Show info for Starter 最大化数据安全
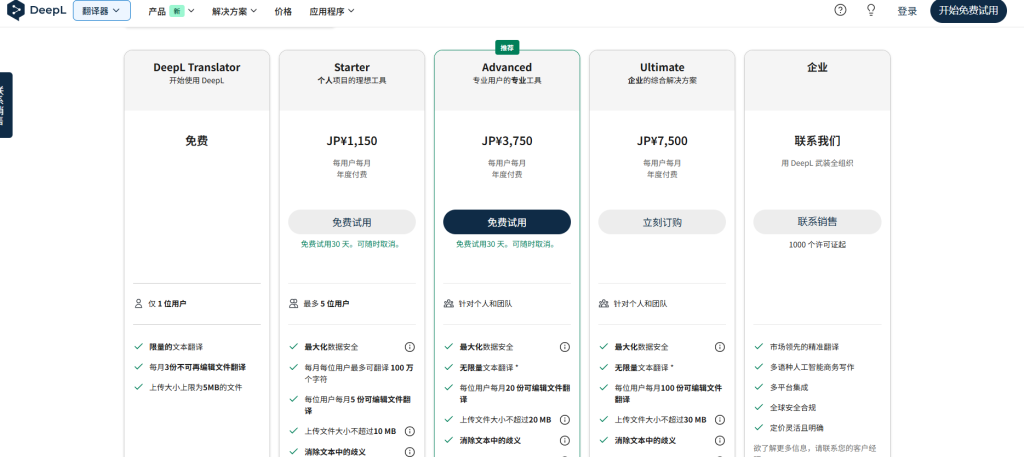The image size is (1024, 457). click(x=409, y=347)
